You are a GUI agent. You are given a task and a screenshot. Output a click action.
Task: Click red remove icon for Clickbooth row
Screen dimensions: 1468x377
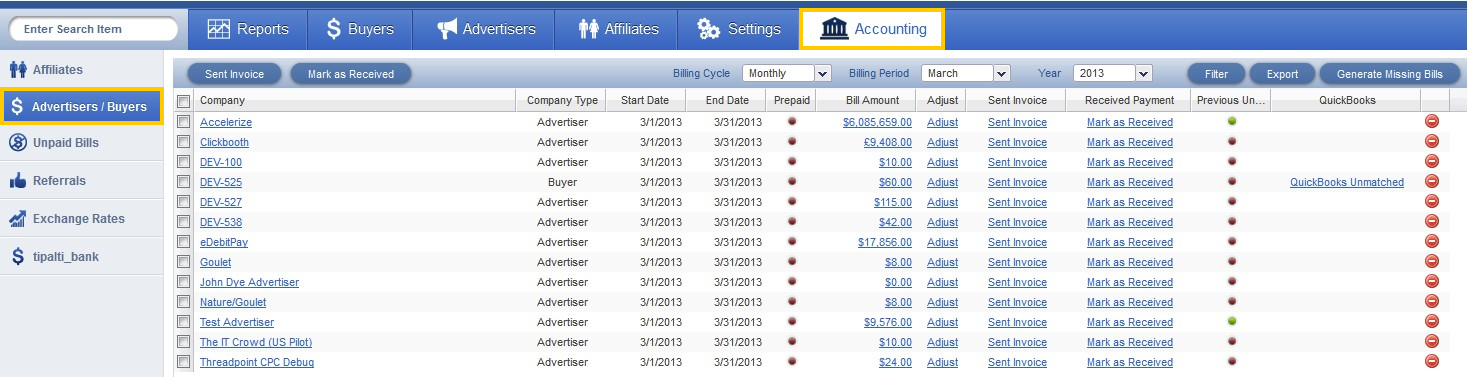1431,142
